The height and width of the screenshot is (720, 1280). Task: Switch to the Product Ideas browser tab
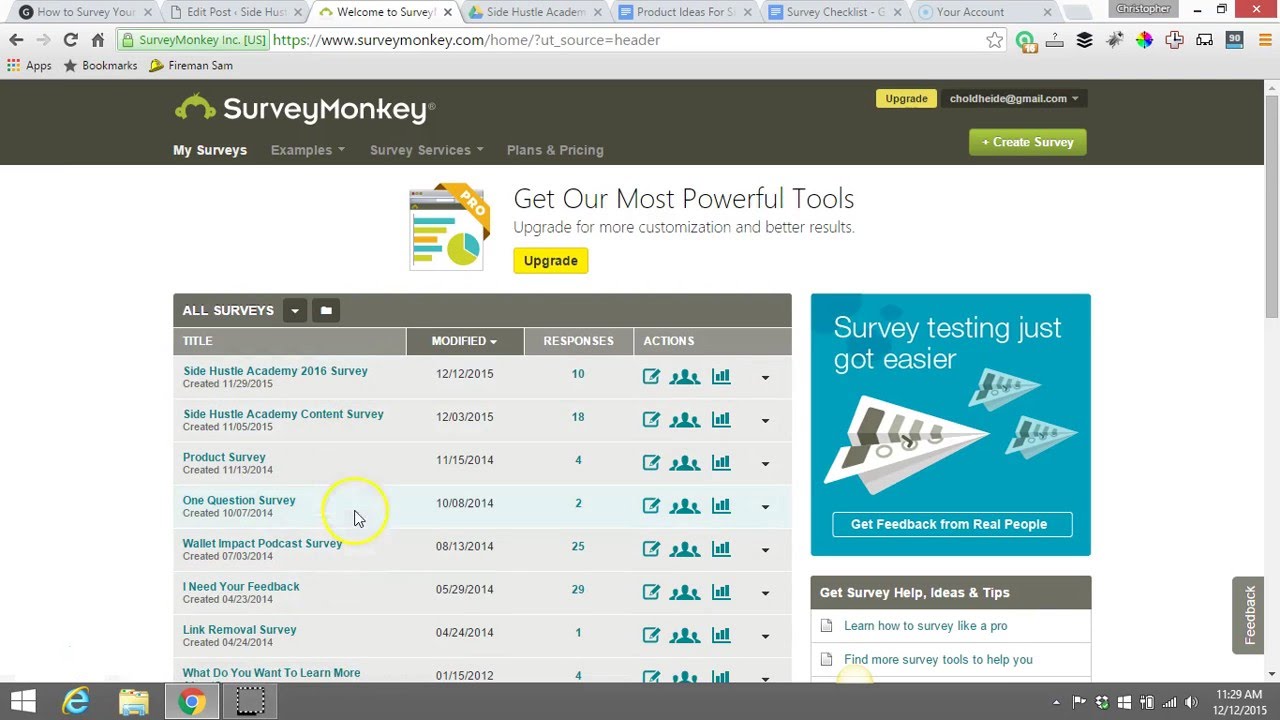(684, 12)
